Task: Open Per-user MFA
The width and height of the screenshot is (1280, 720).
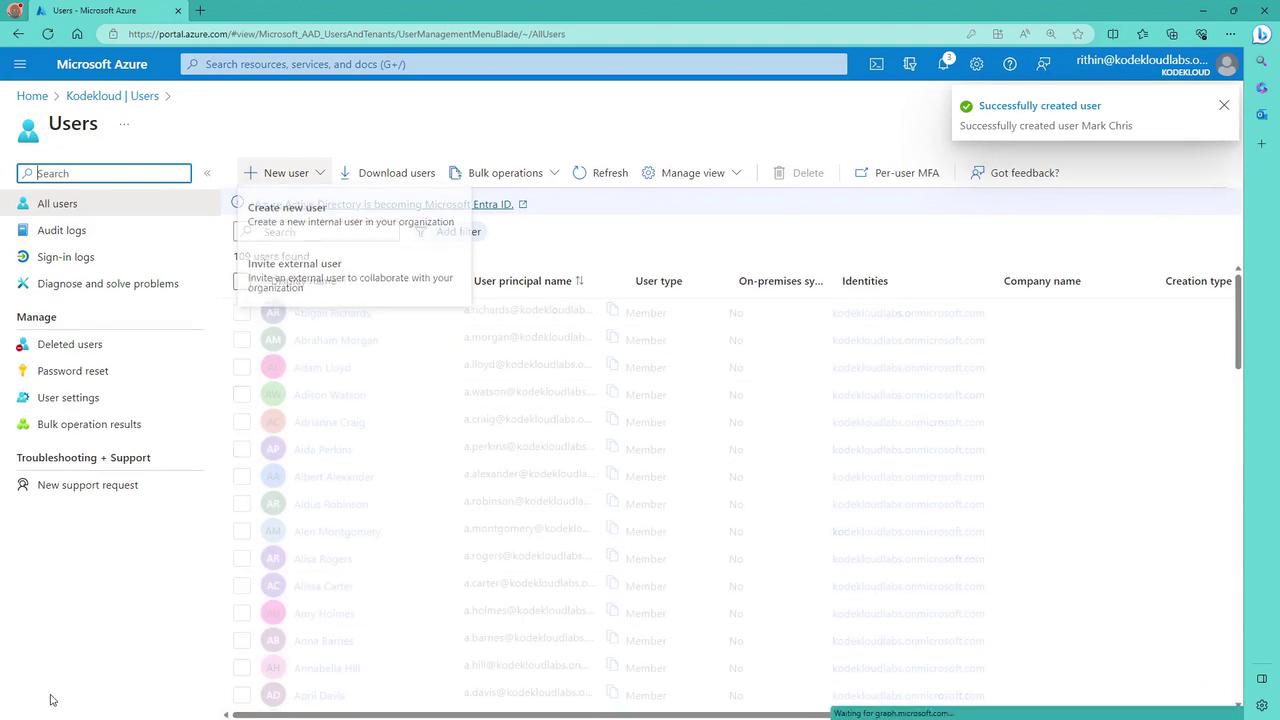Action: tap(897, 173)
